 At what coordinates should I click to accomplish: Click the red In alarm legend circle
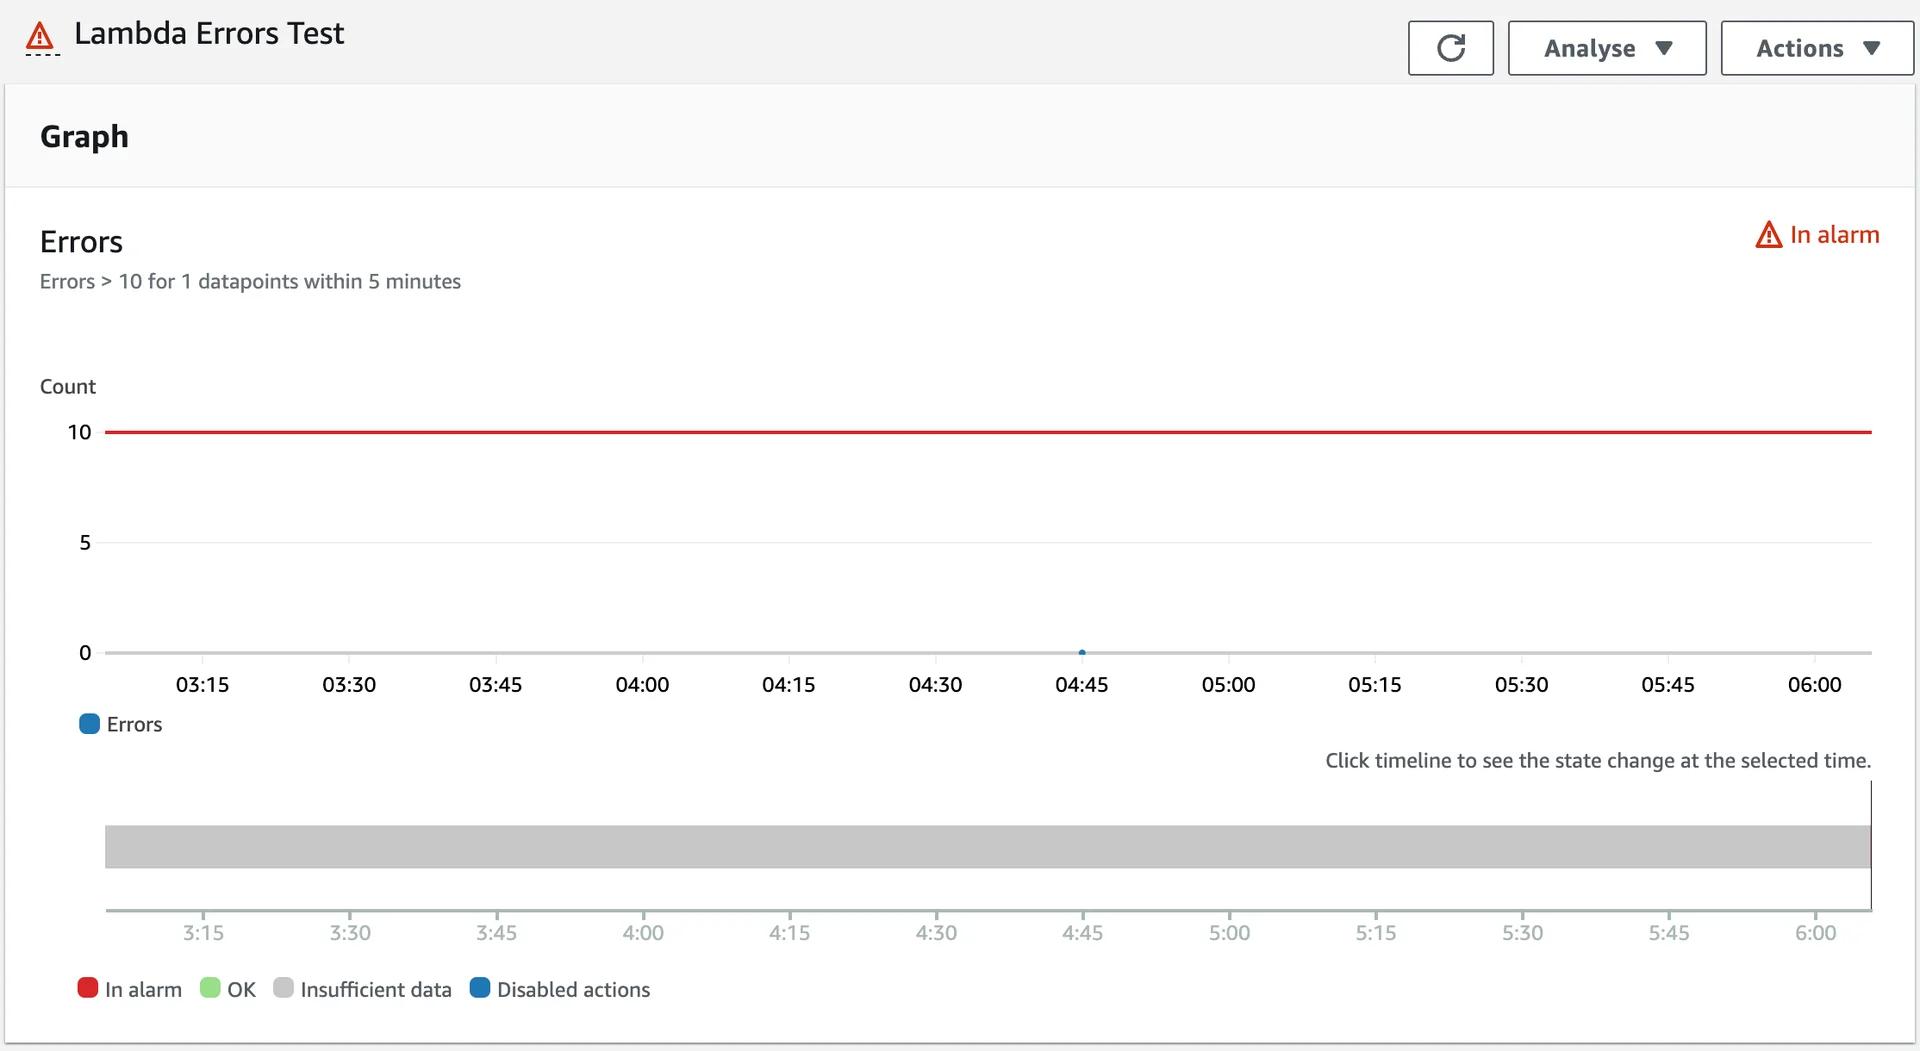[x=88, y=988]
